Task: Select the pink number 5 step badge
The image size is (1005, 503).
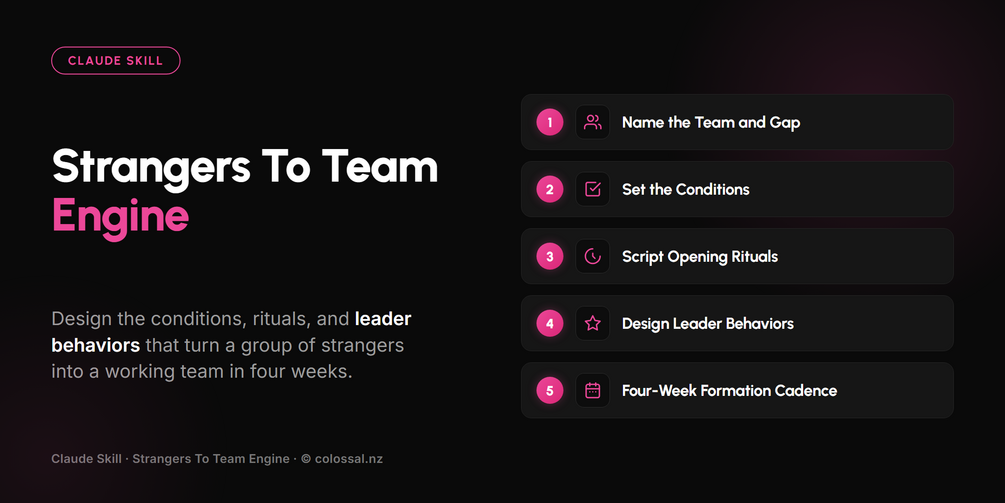Action: (550, 390)
